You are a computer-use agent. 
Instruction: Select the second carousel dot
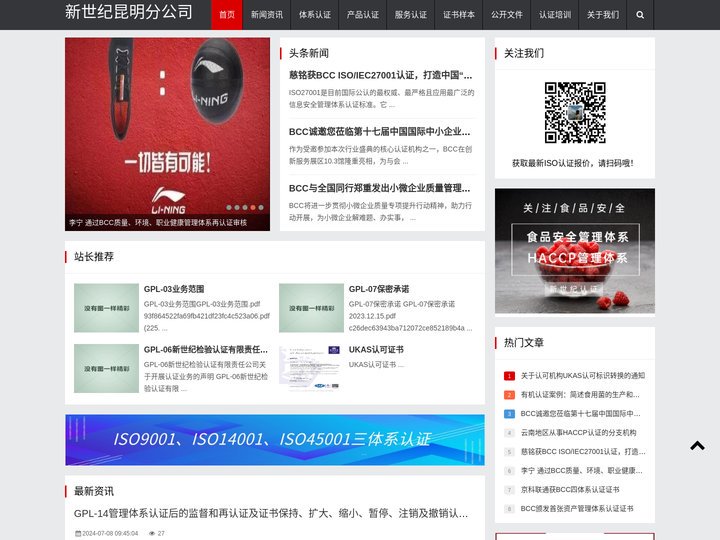click(x=237, y=208)
